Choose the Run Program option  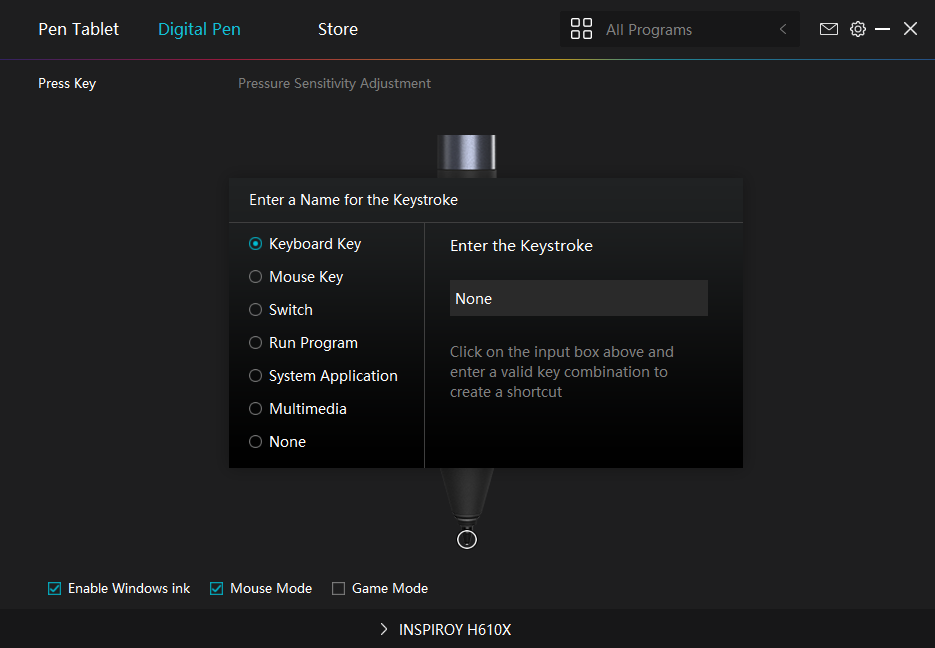point(256,343)
